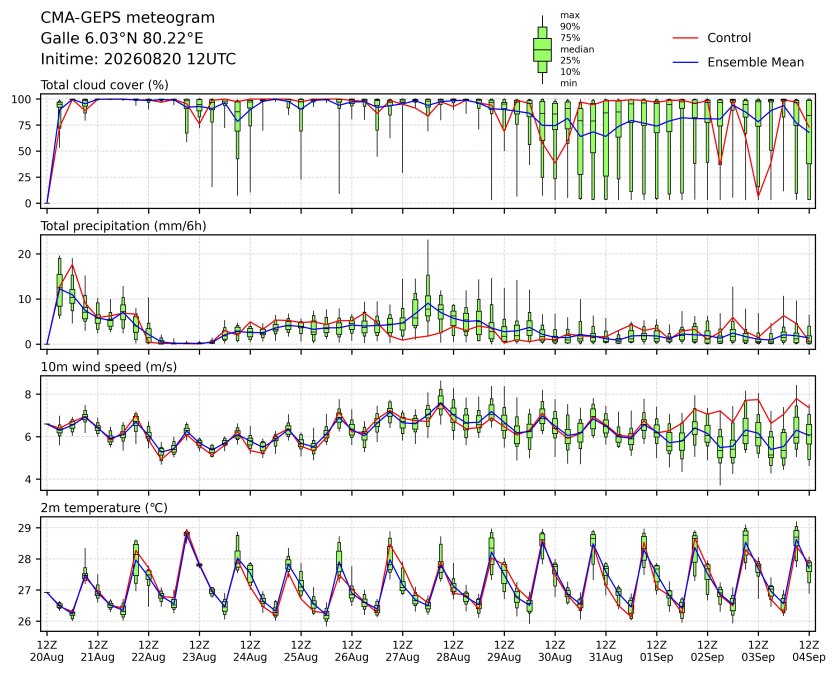
Task: Click the 10m wind speed (m/s) heading
Action: 108,367
